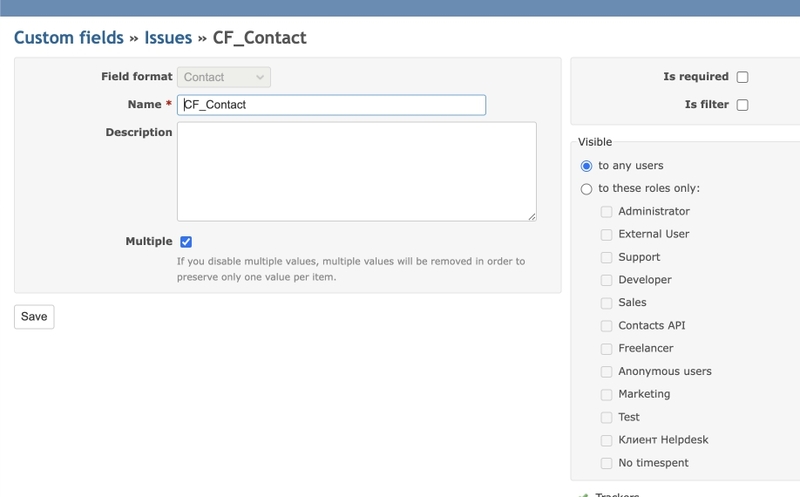The image size is (800, 497).
Task: Open the Custom fields breadcrumb link
Action: (x=69, y=38)
